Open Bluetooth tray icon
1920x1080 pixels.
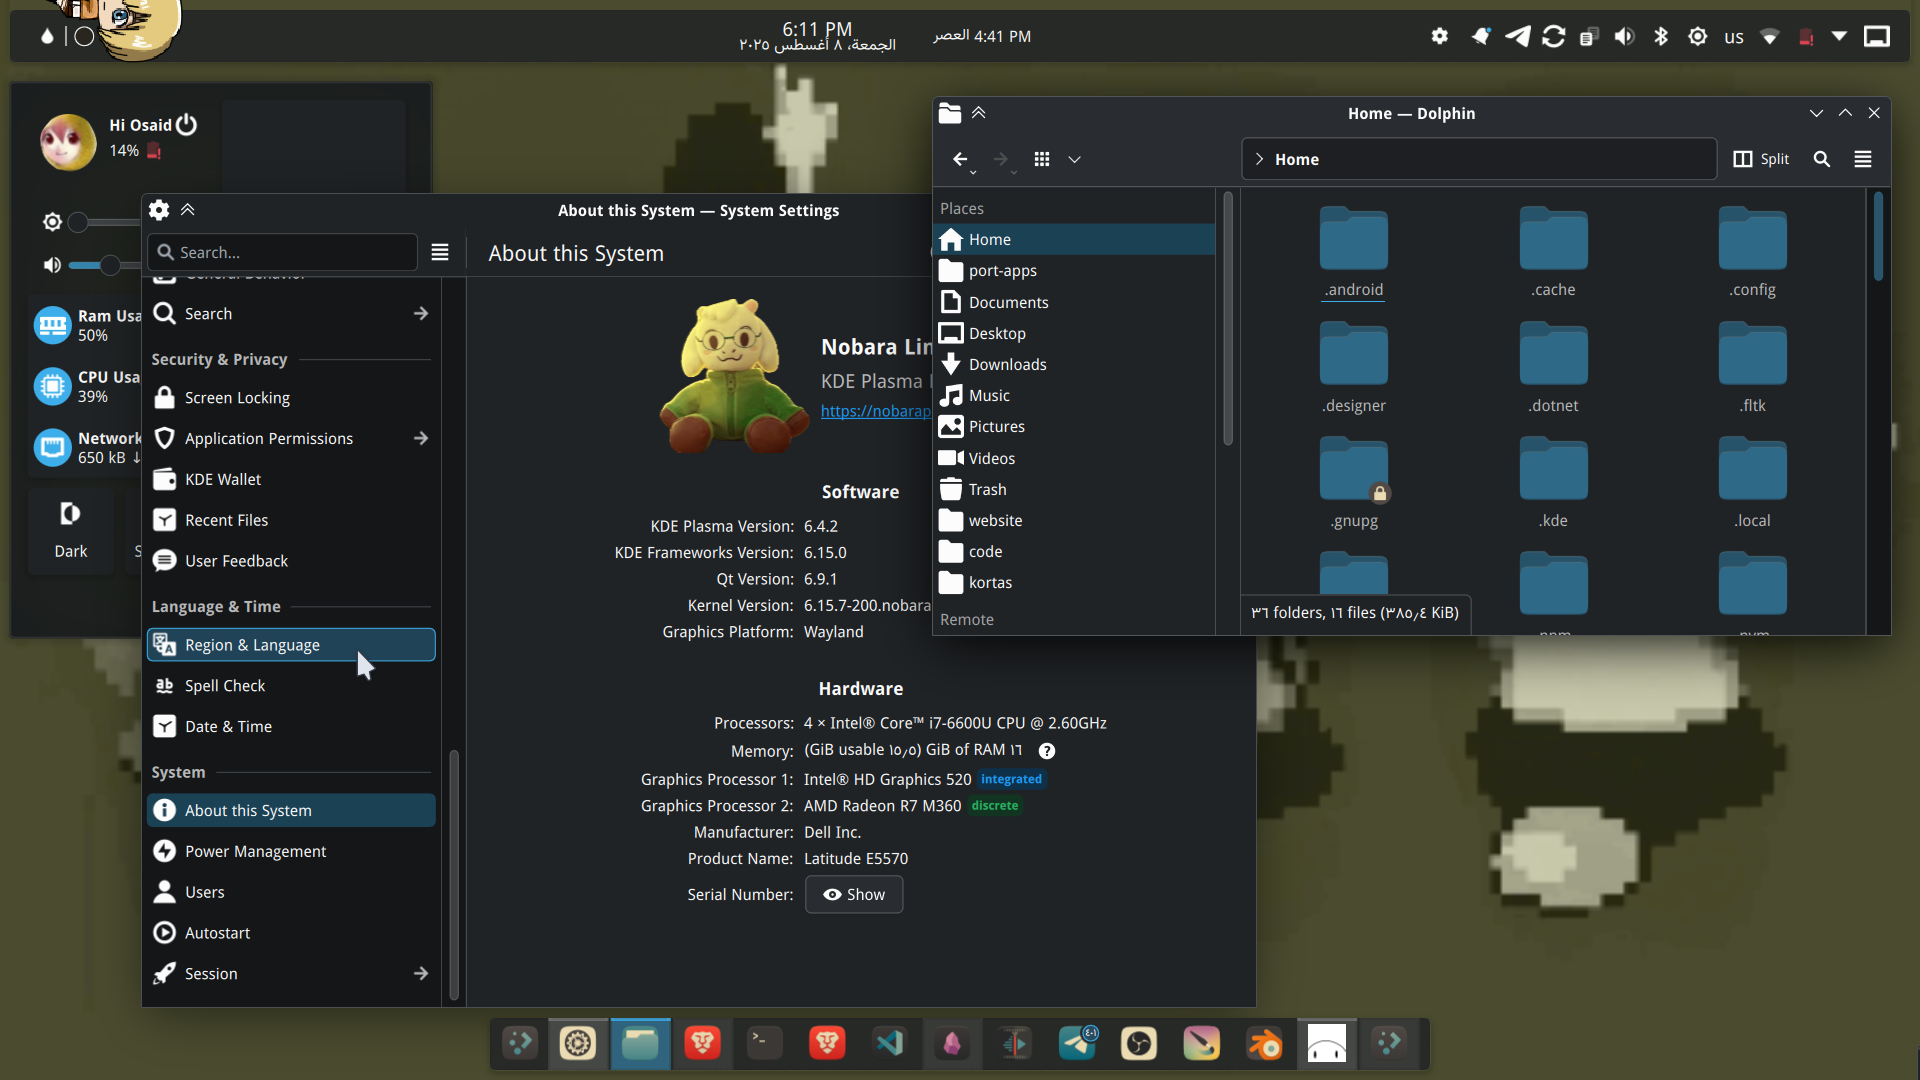[1661, 37]
